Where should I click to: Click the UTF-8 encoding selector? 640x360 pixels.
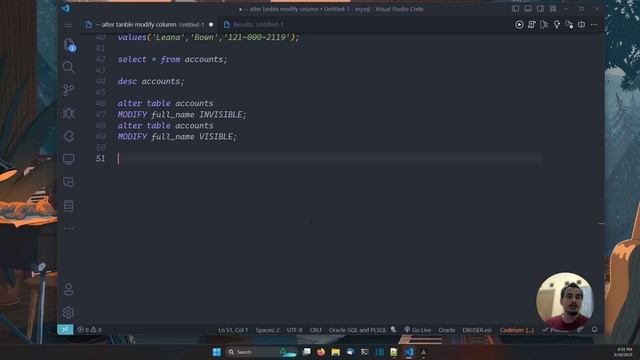(294, 330)
